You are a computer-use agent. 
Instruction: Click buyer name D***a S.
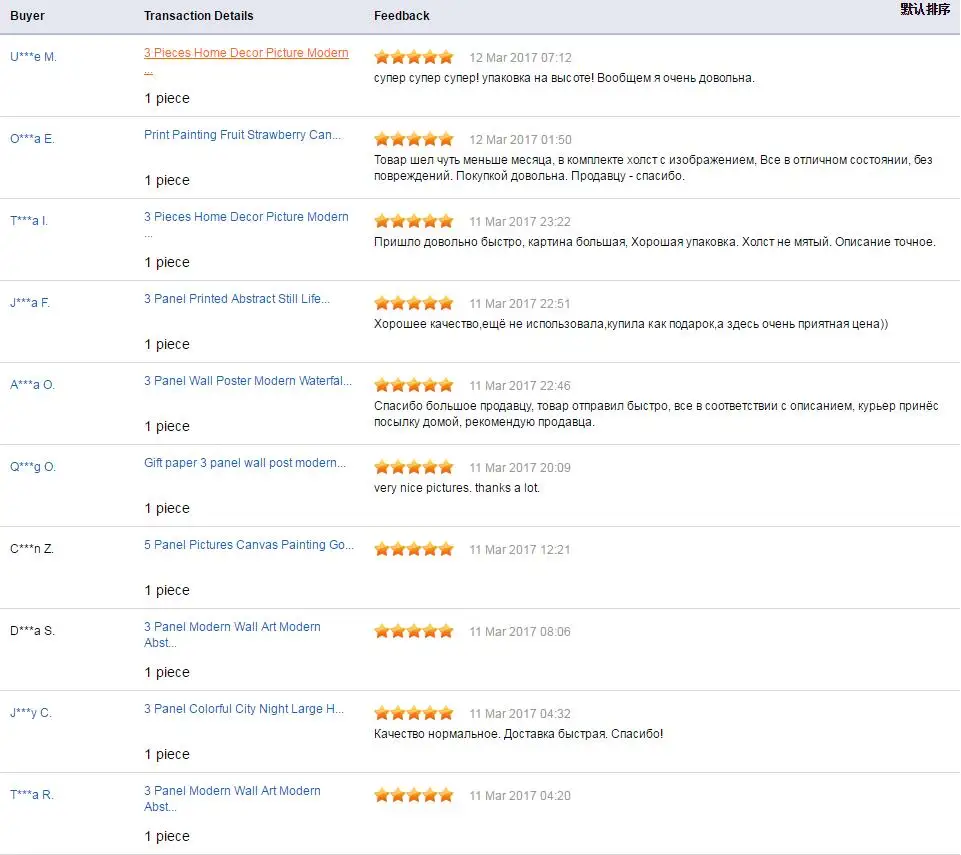pos(32,631)
